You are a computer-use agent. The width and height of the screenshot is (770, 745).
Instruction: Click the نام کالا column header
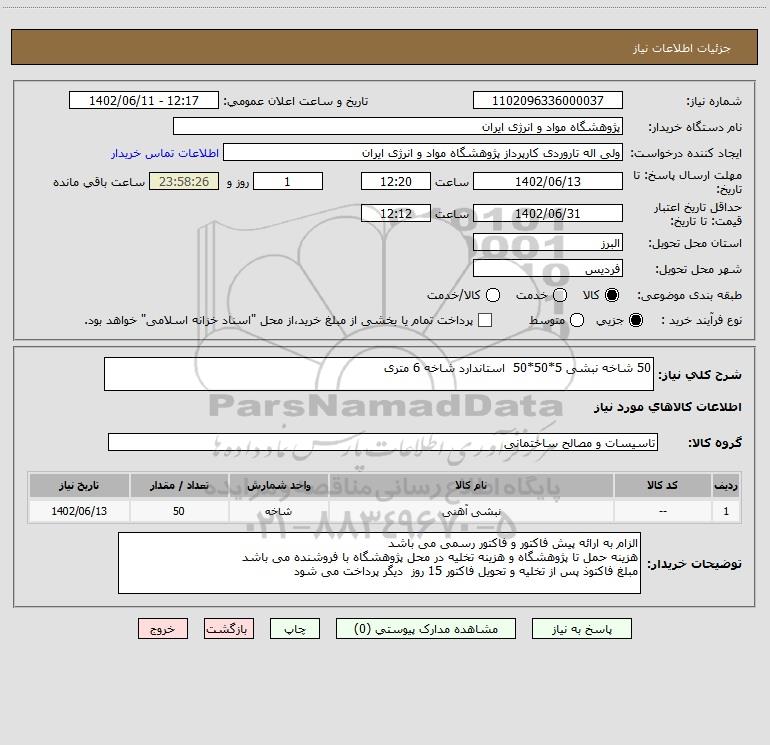tap(471, 485)
